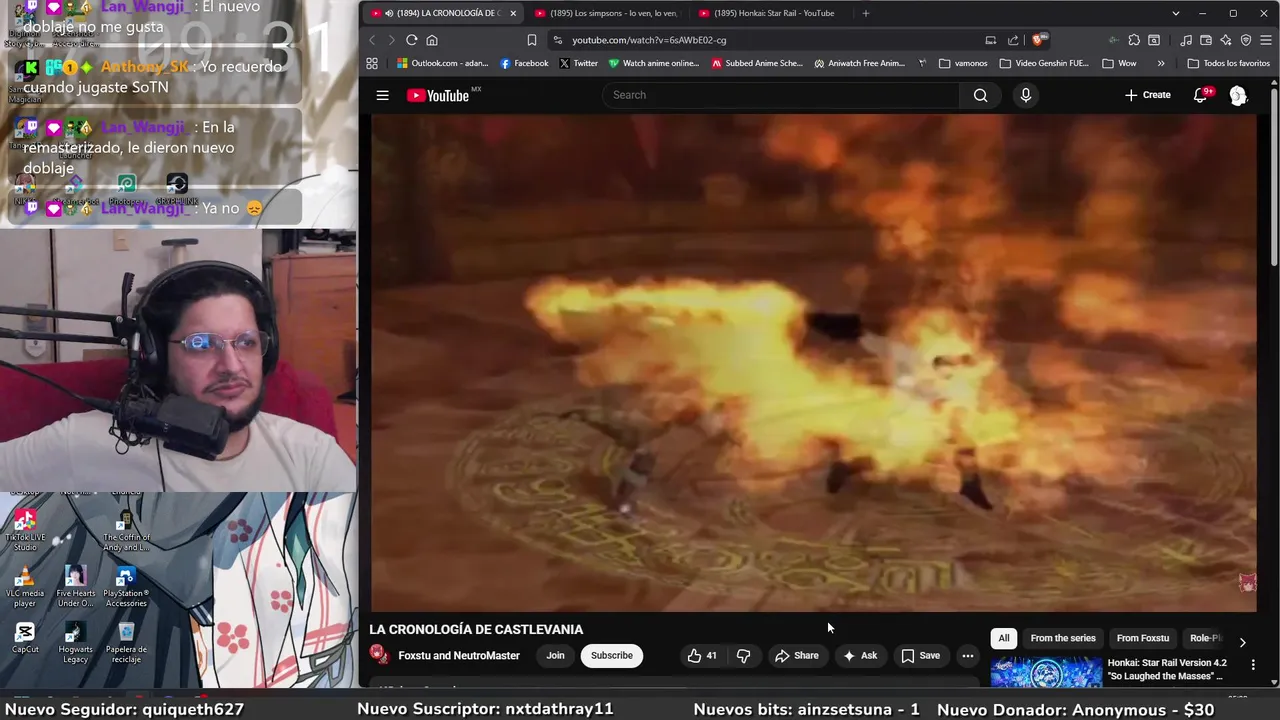This screenshot has height=720, width=1280.
Task: Open Five Hearts Under O... desktop shortcut
Action: [x=76, y=587]
